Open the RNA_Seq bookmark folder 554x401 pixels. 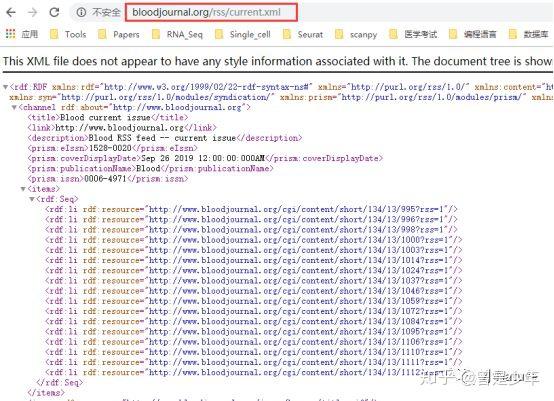[x=177, y=34]
